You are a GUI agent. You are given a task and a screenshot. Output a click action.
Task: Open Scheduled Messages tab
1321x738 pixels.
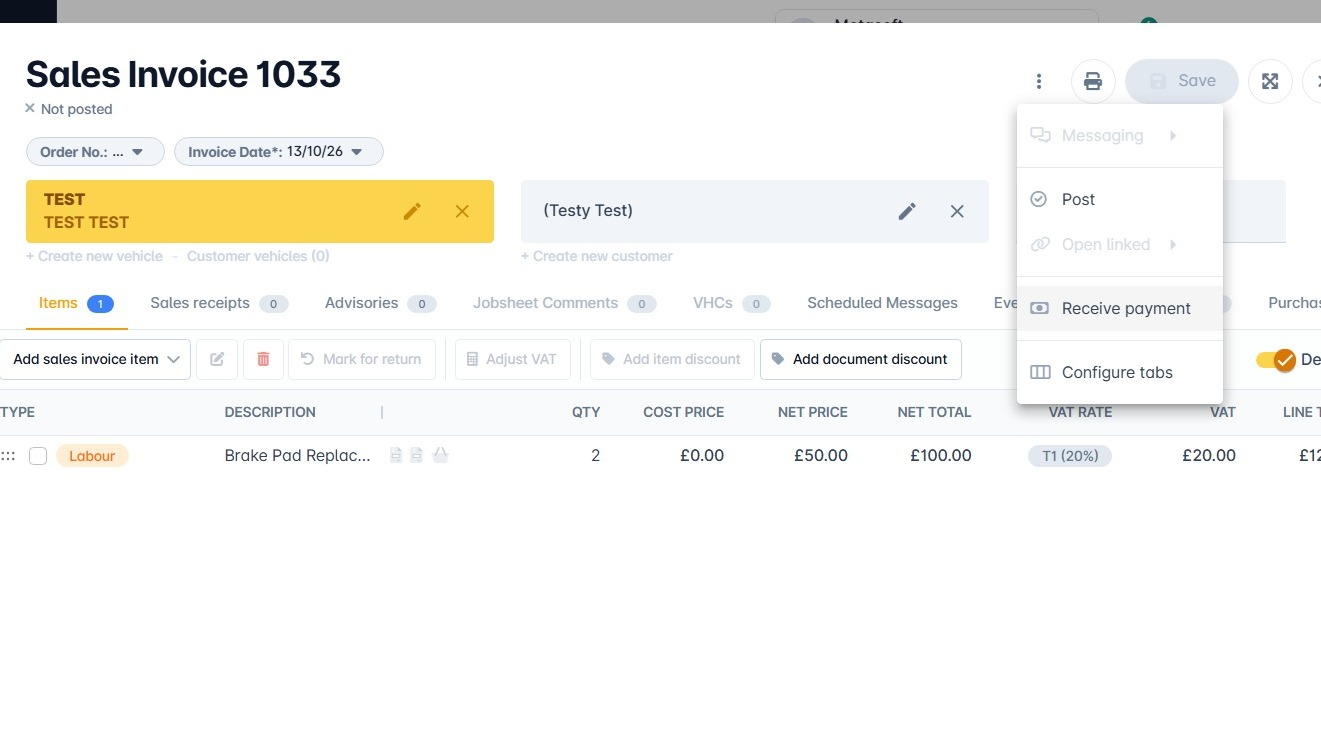(882, 303)
